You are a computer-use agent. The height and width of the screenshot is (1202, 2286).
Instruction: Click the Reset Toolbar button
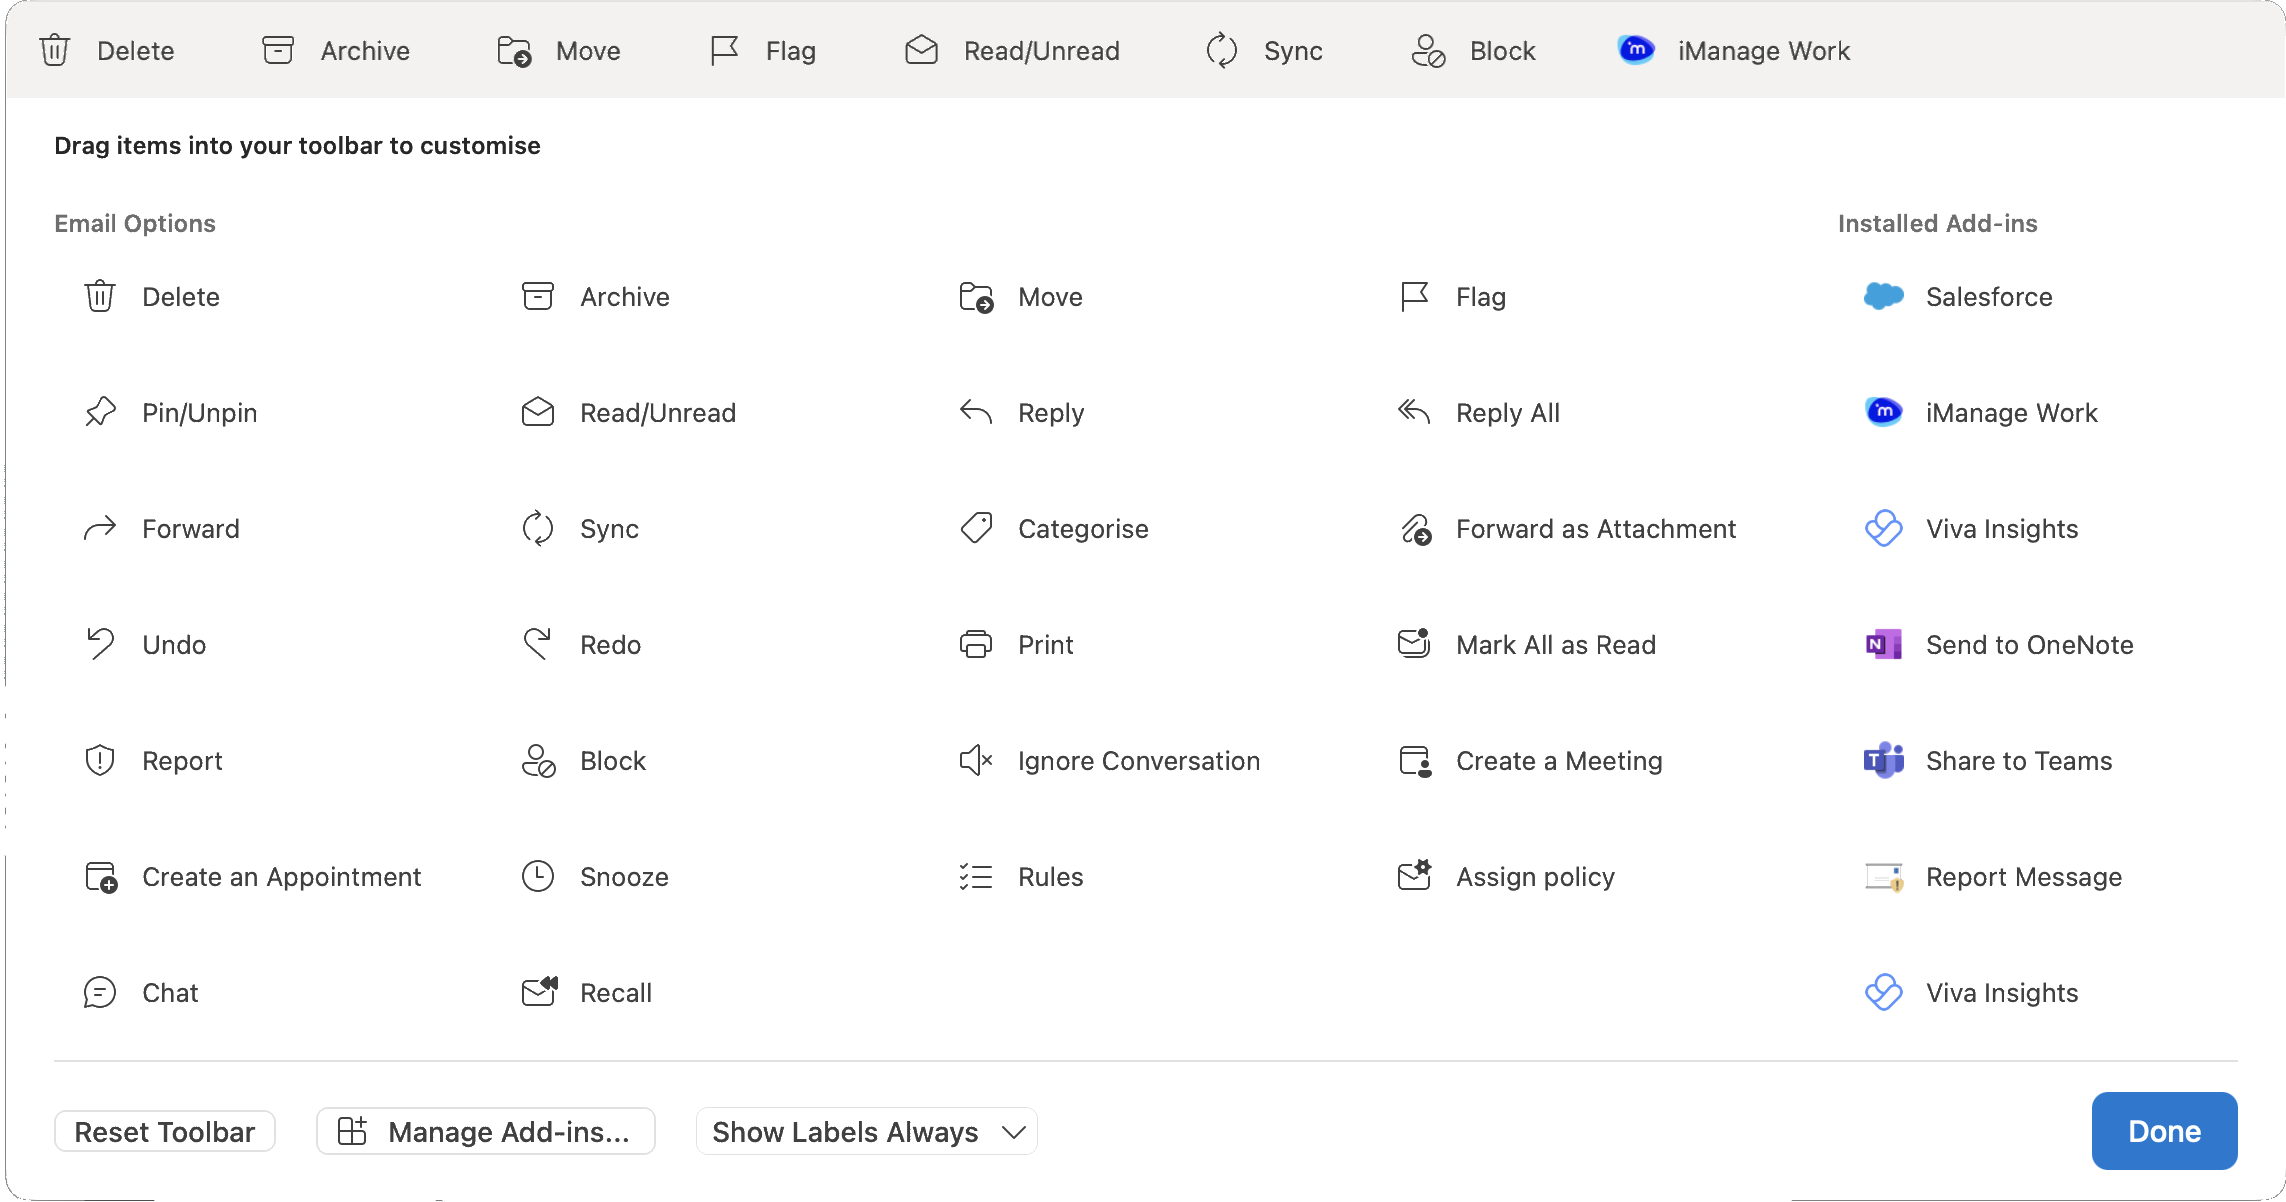[x=165, y=1131]
